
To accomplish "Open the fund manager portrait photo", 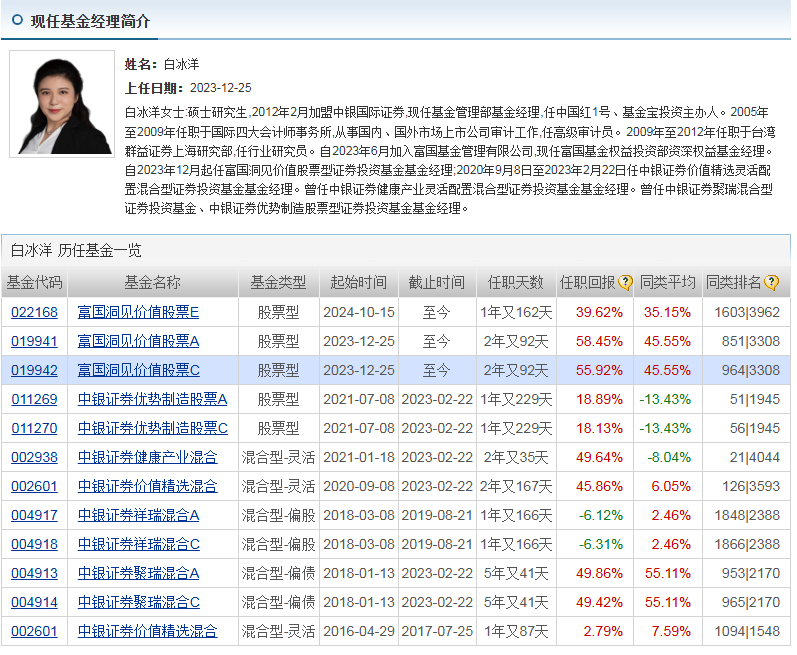I will coord(62,104).
